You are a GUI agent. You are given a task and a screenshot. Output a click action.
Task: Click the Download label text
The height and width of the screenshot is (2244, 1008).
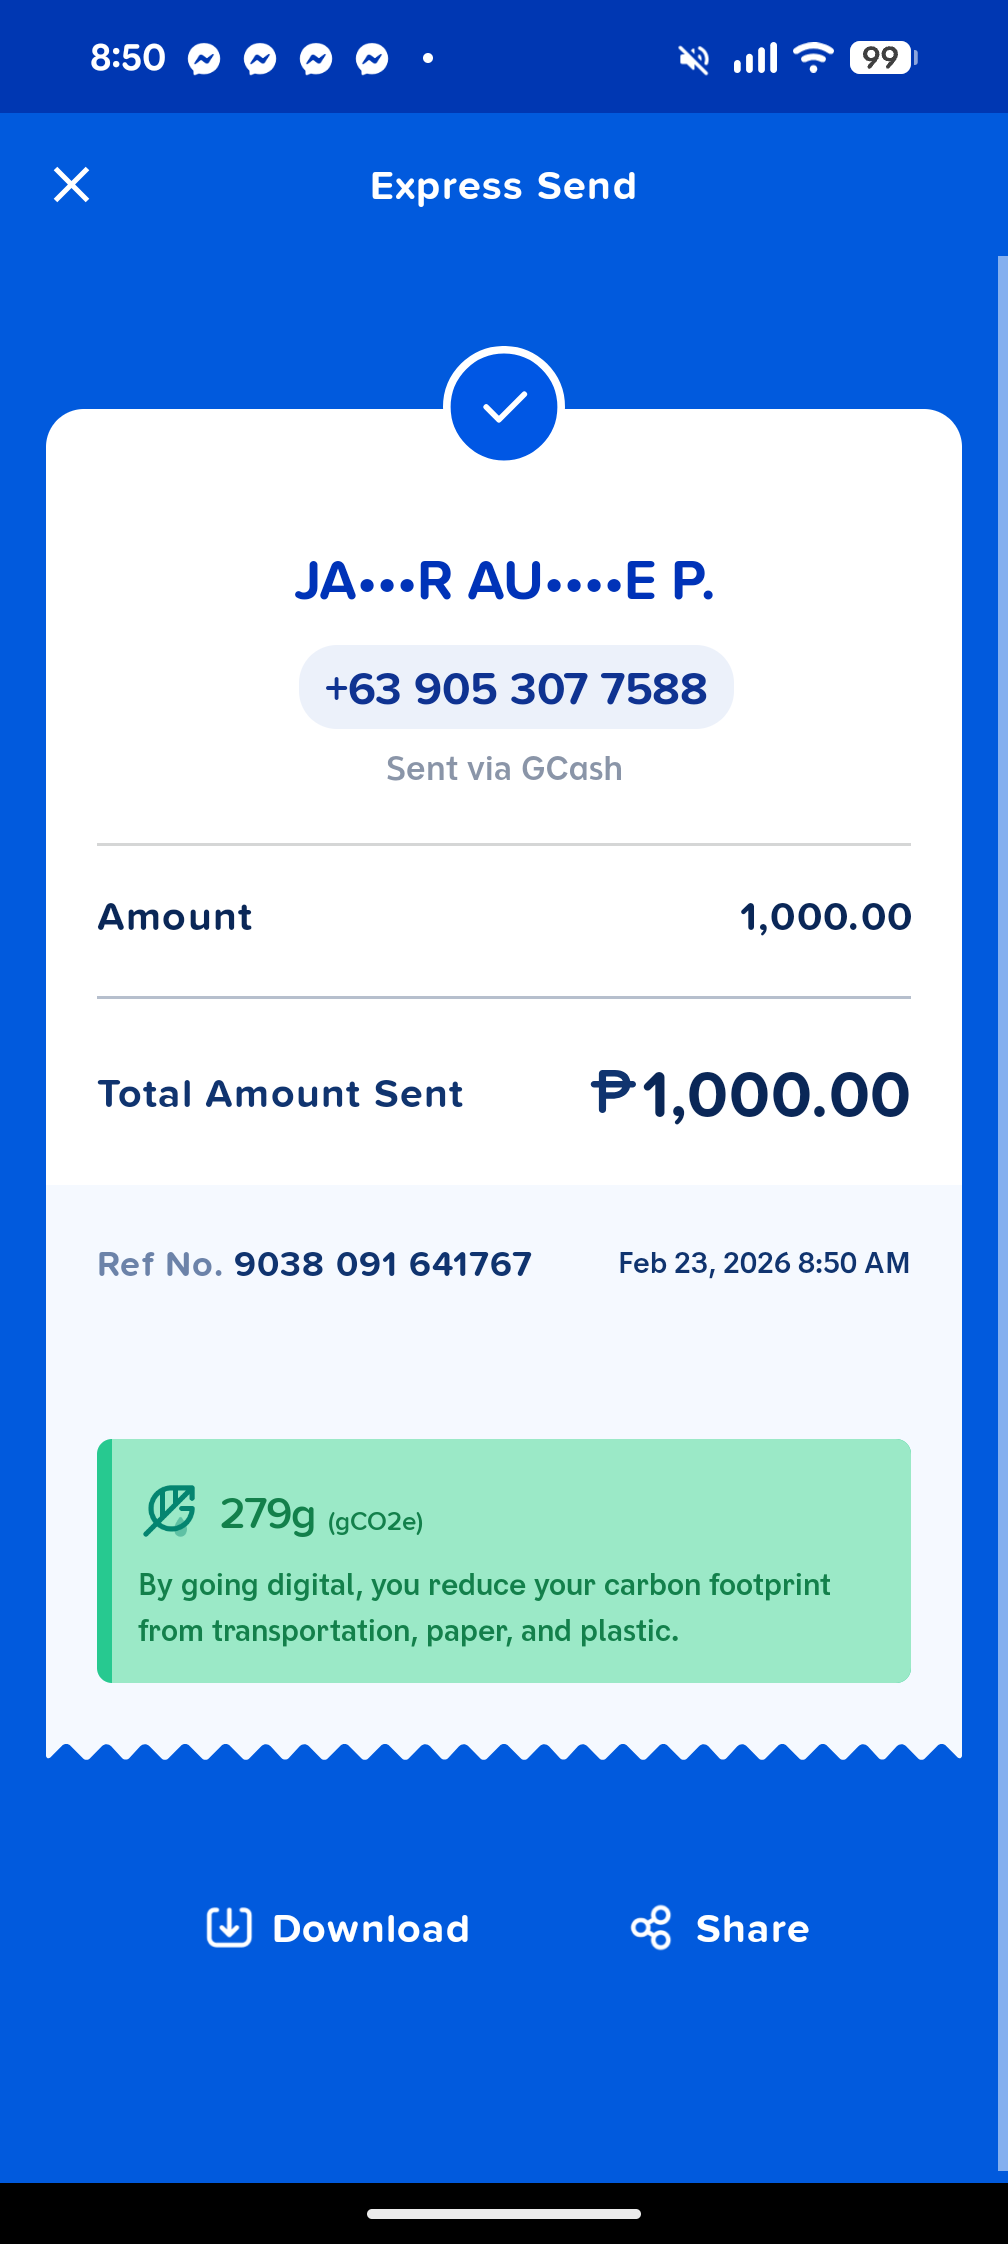coord(371,1928)
